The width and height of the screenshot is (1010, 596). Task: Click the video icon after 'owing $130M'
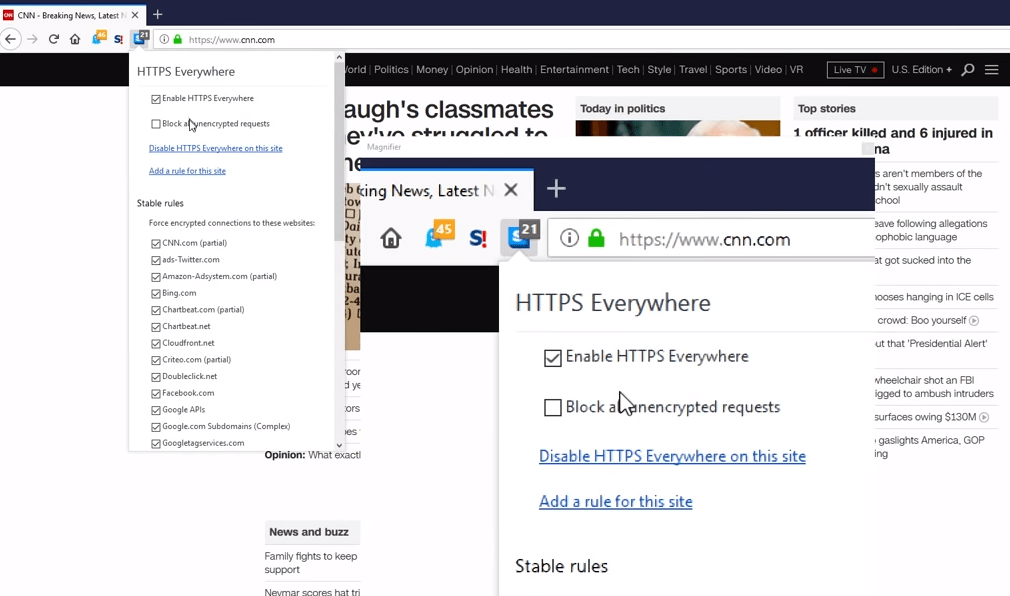tap(984, 417)
